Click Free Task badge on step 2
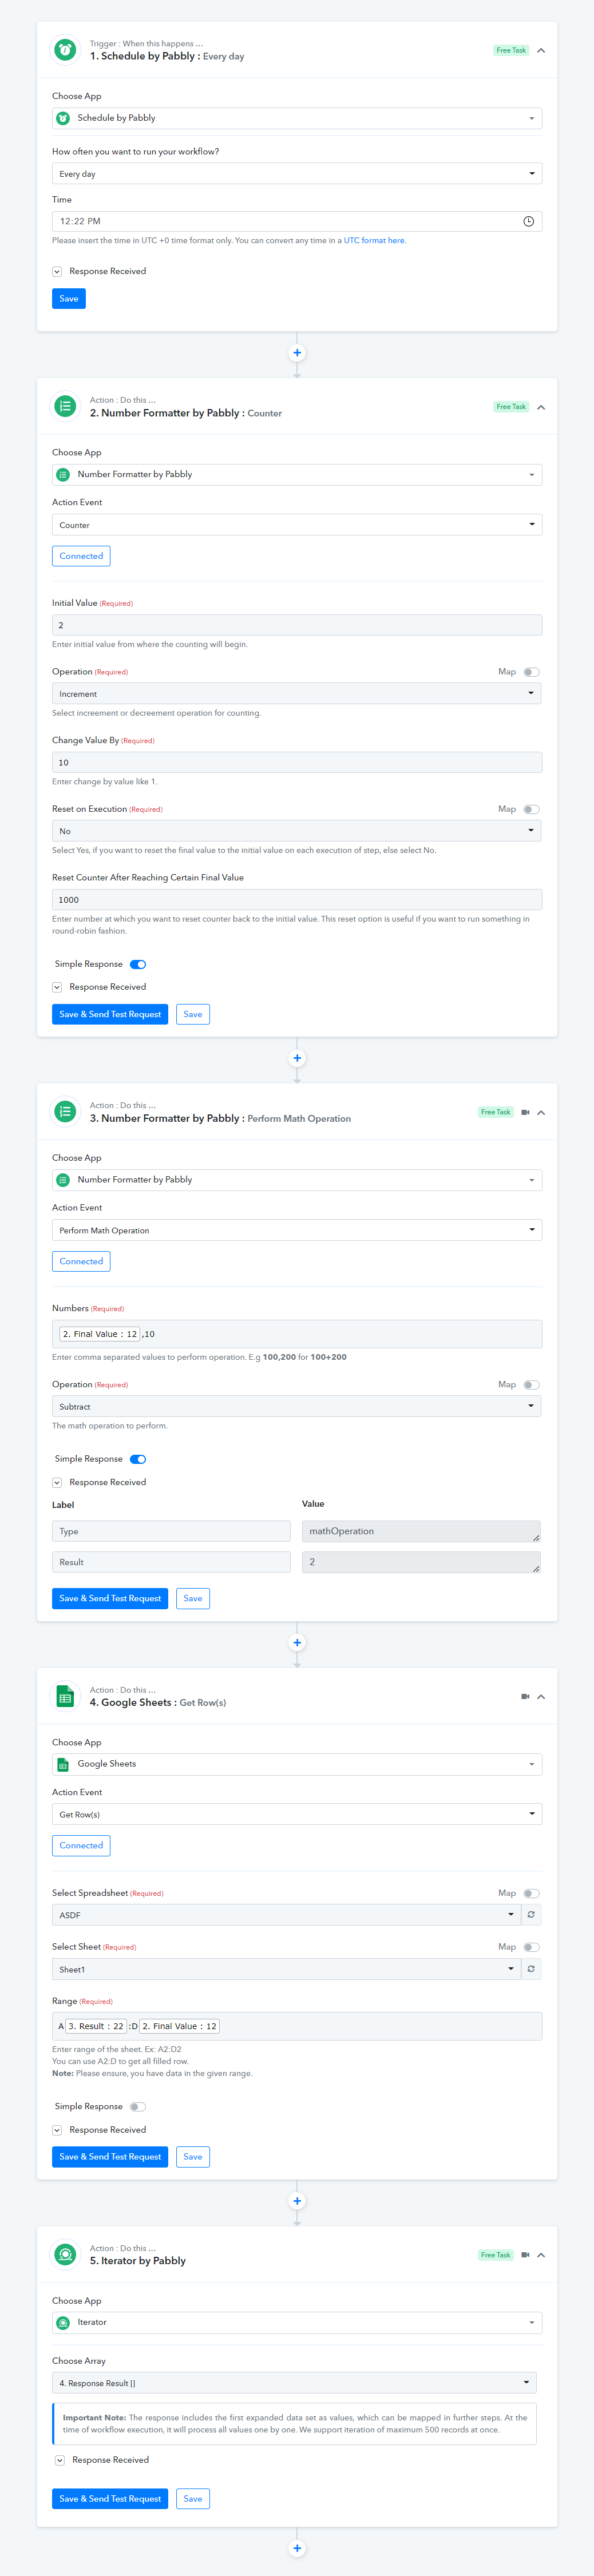This screenshot has width=594, height=2576. (x=511, y=407)
